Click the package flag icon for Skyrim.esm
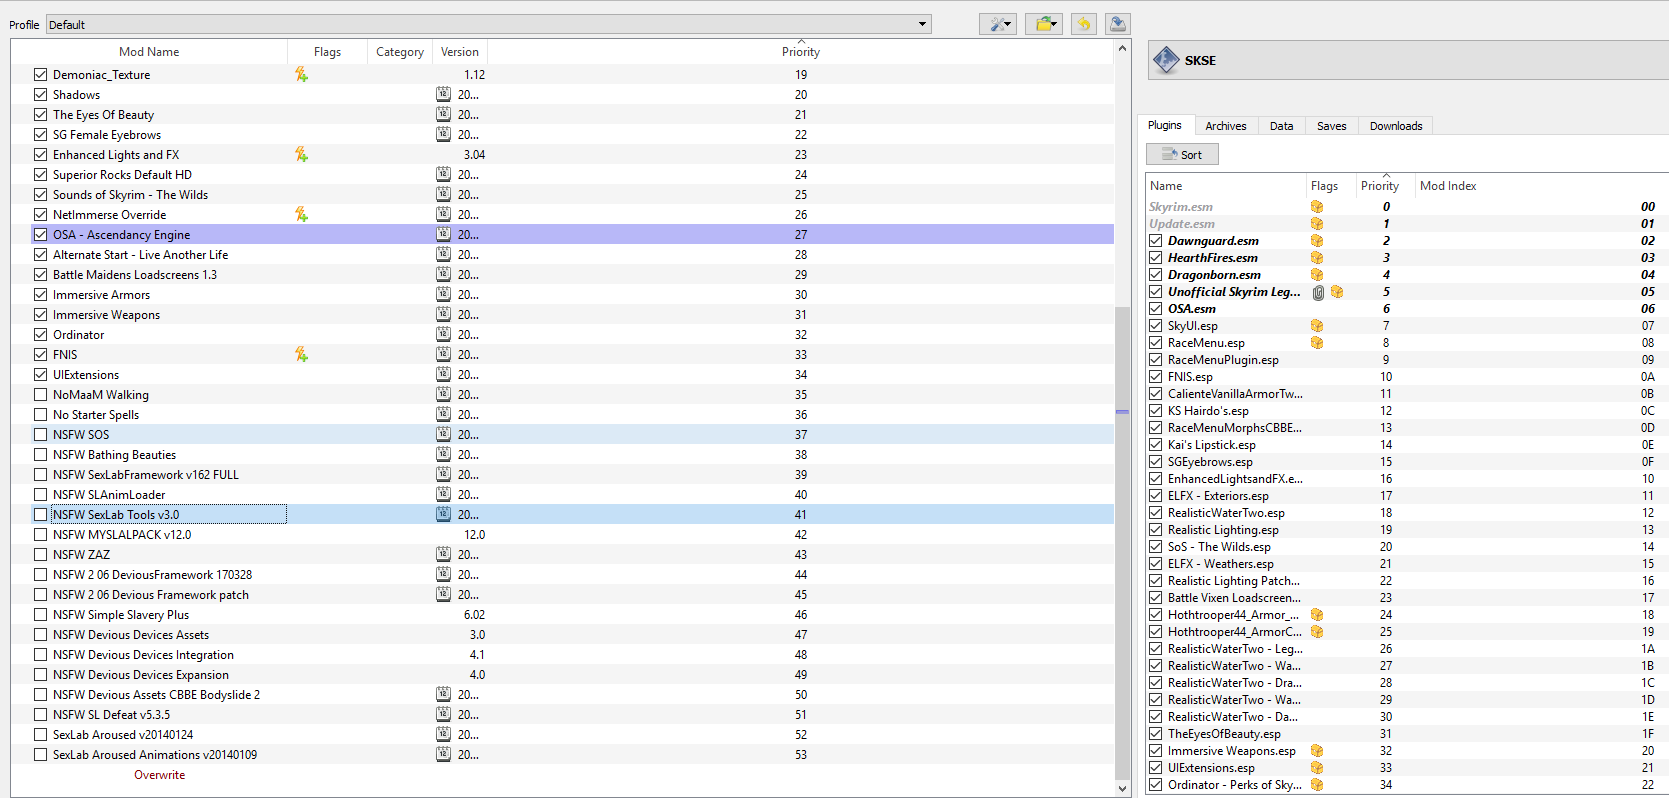Viewport: 1669px width, 798px height. [x=1317, y=207]
